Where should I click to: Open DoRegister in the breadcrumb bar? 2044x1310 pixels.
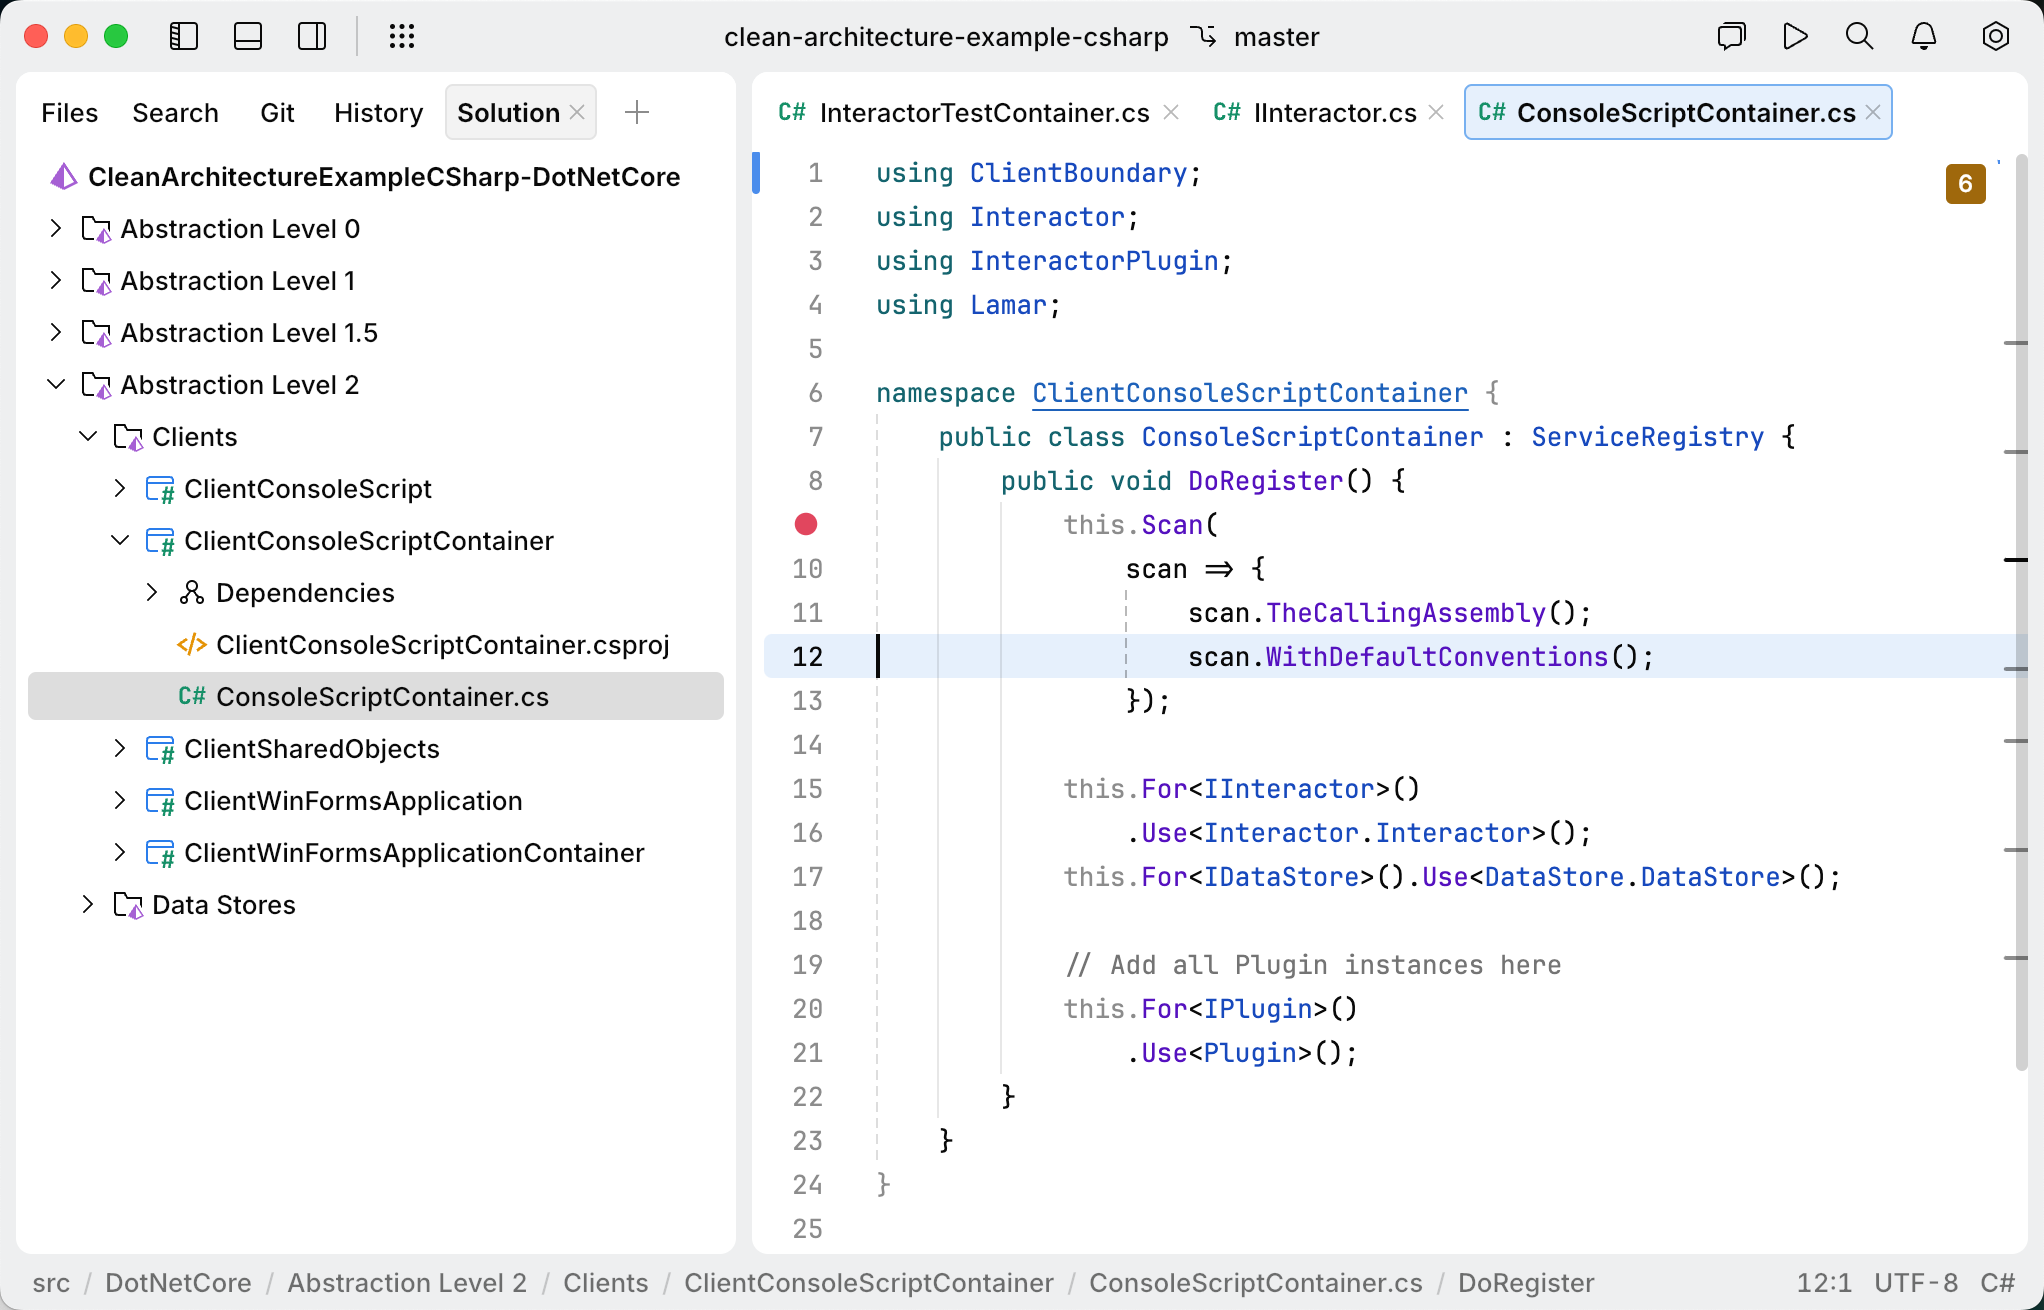point(1525,1283)
